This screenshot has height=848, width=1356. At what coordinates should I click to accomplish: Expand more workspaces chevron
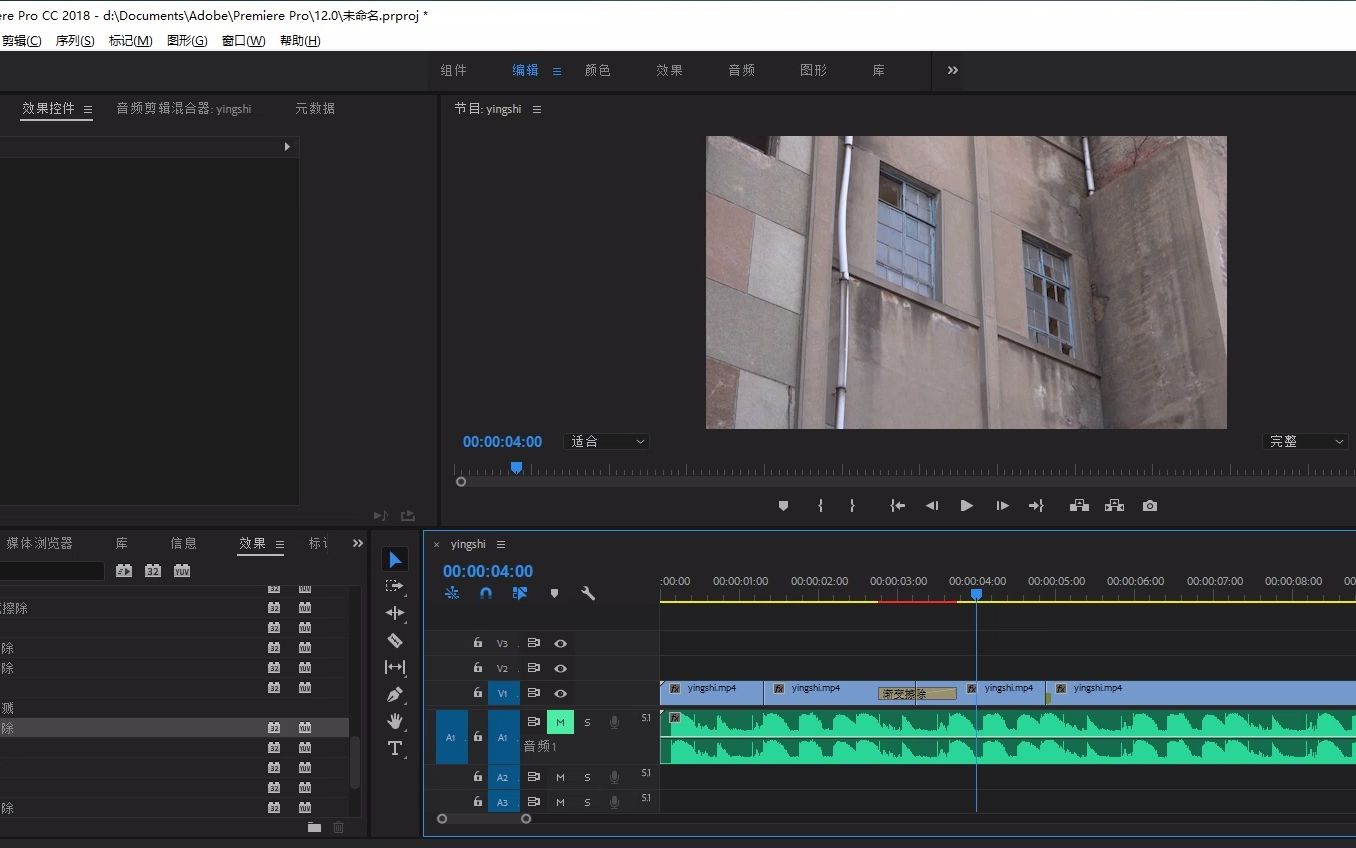953,70
